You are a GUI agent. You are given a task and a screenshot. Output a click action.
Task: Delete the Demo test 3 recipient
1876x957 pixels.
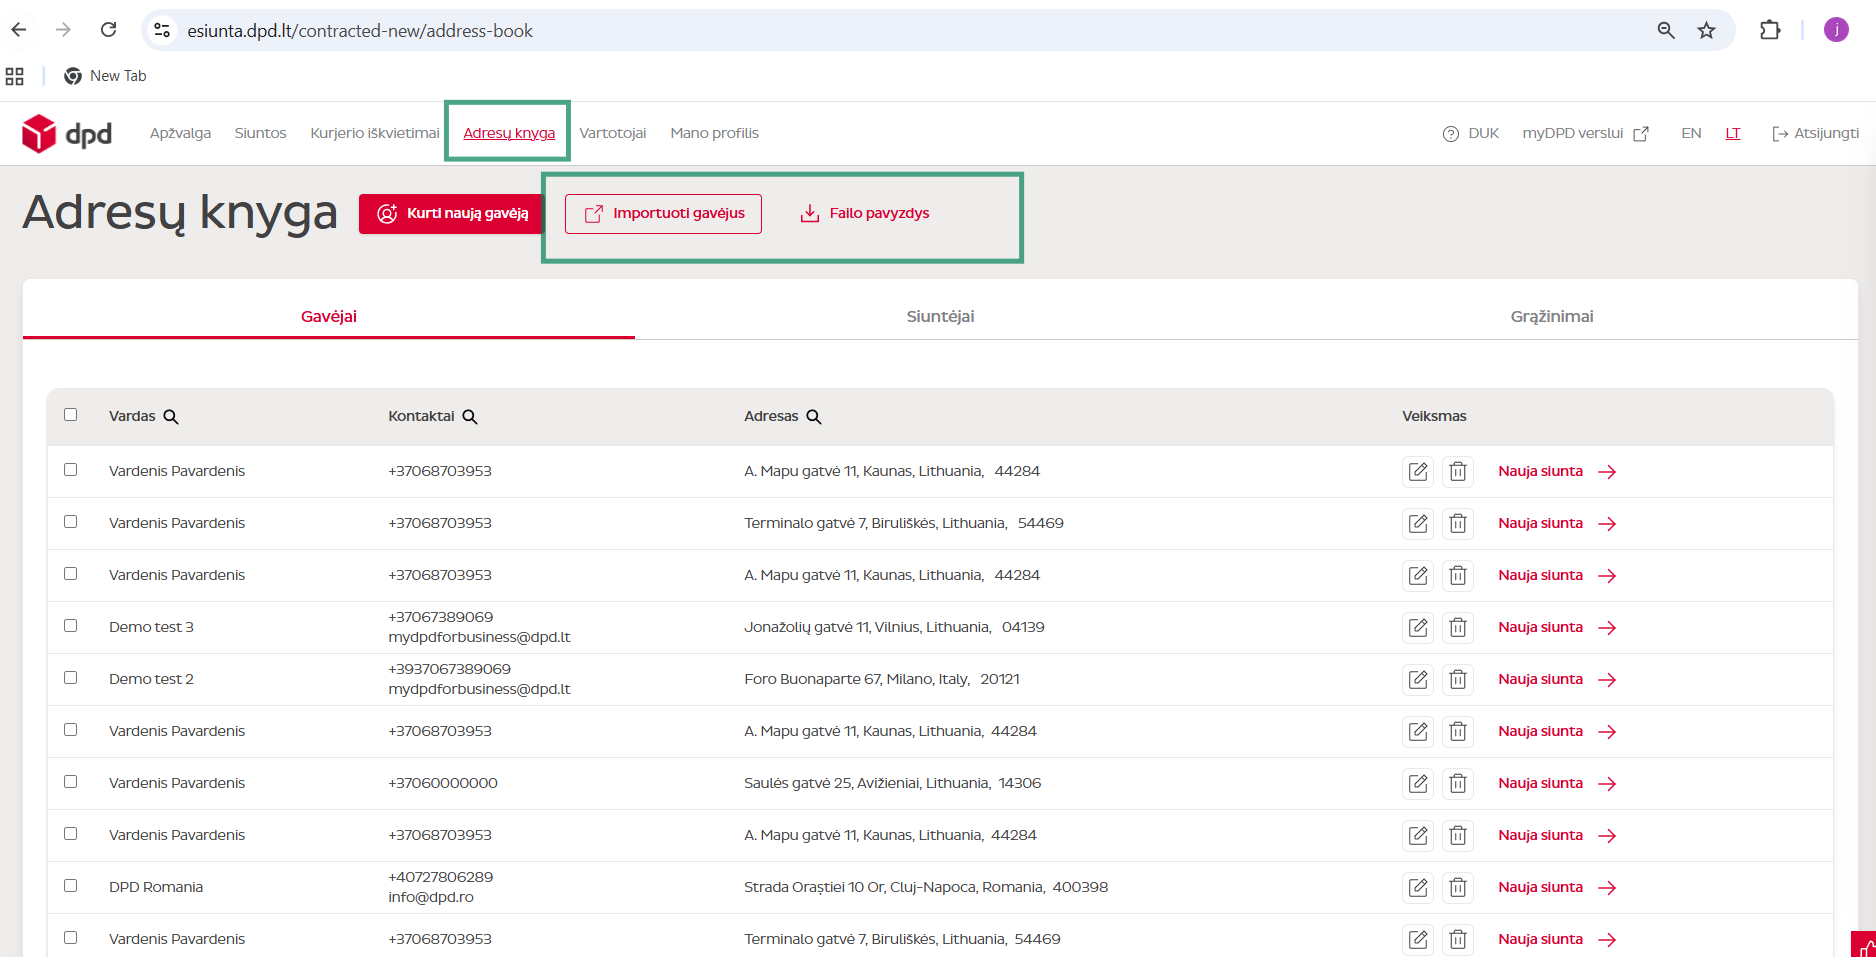point(1458,627)
